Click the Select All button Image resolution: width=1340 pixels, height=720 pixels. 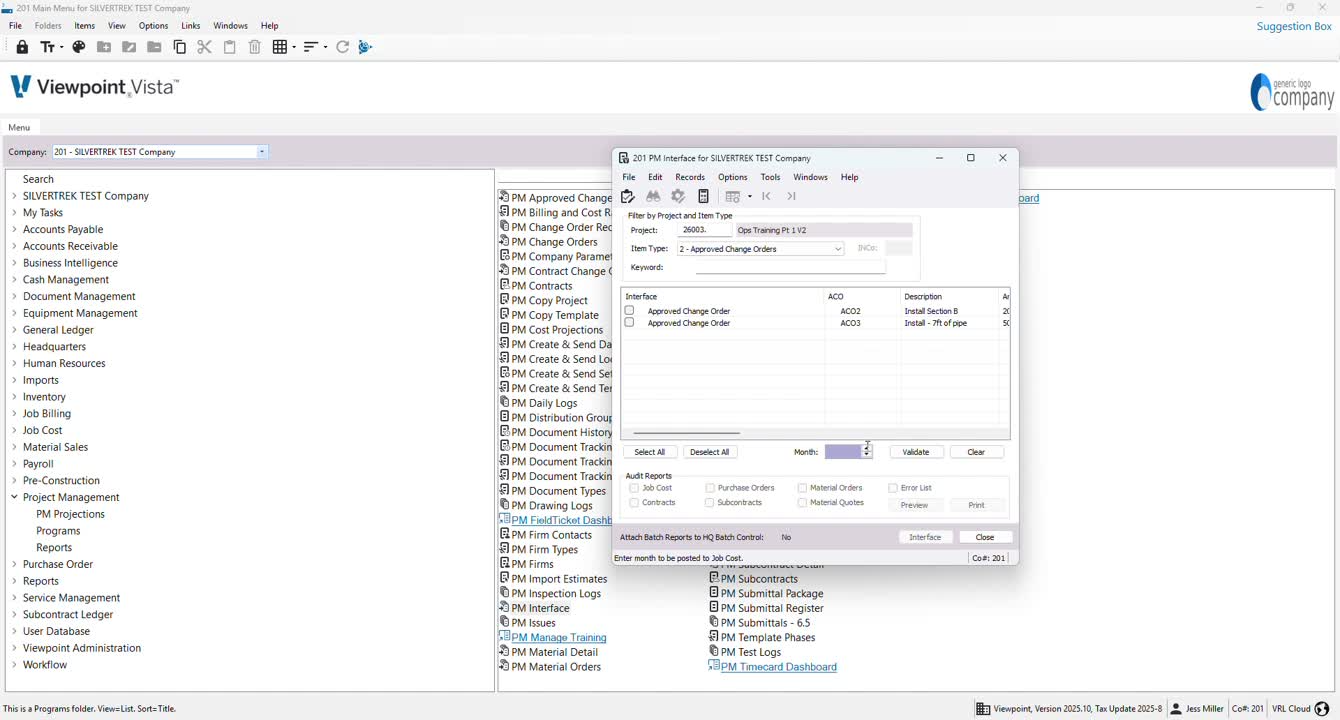649,452
